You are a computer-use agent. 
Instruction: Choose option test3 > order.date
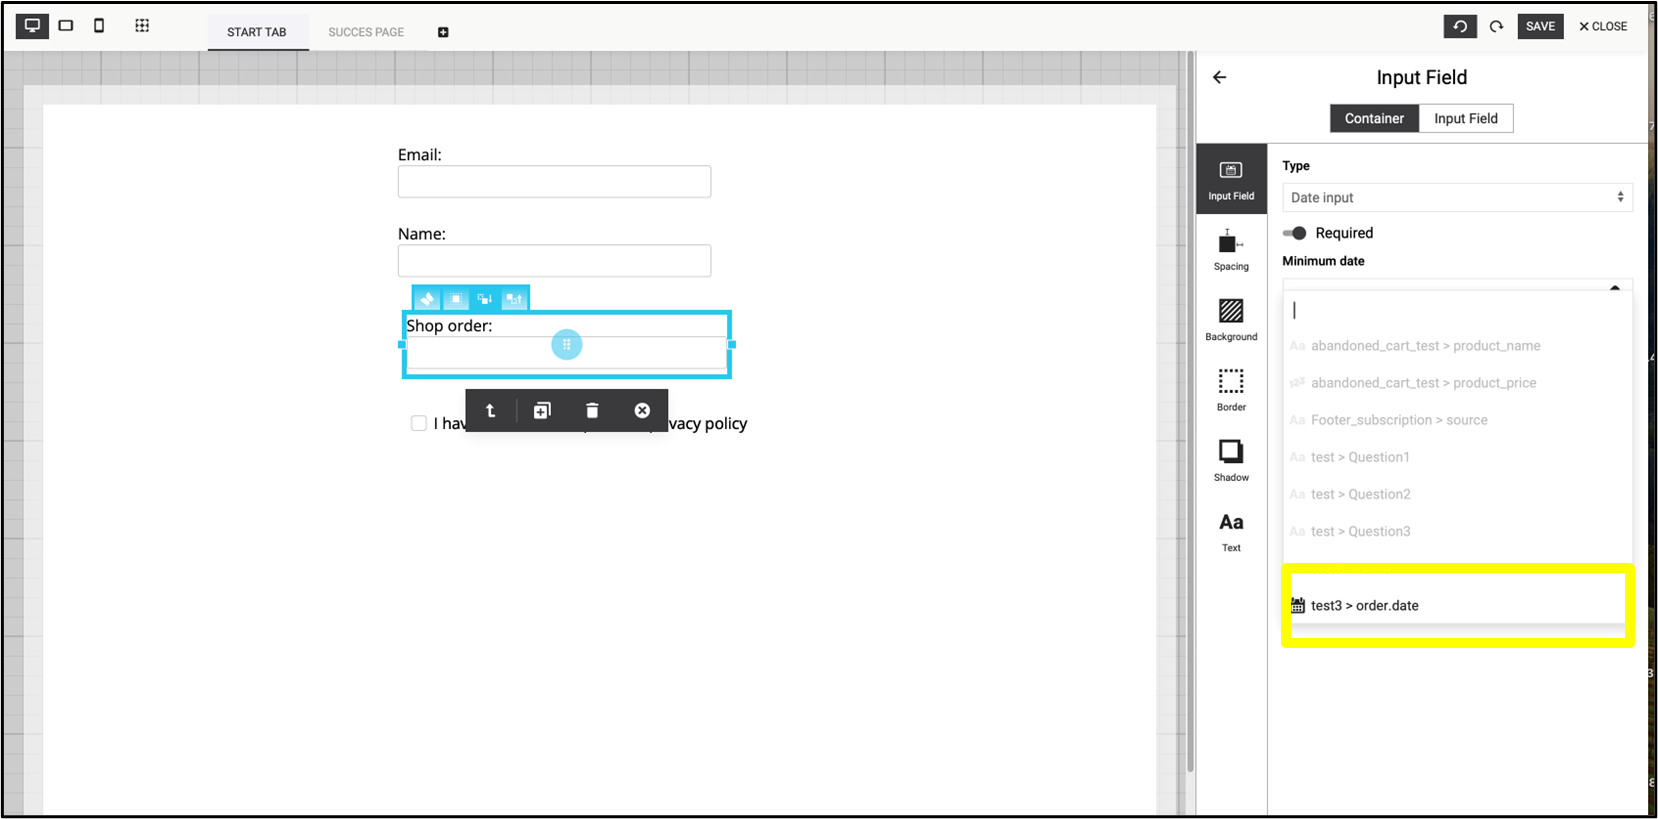(x=1458, y=605)
